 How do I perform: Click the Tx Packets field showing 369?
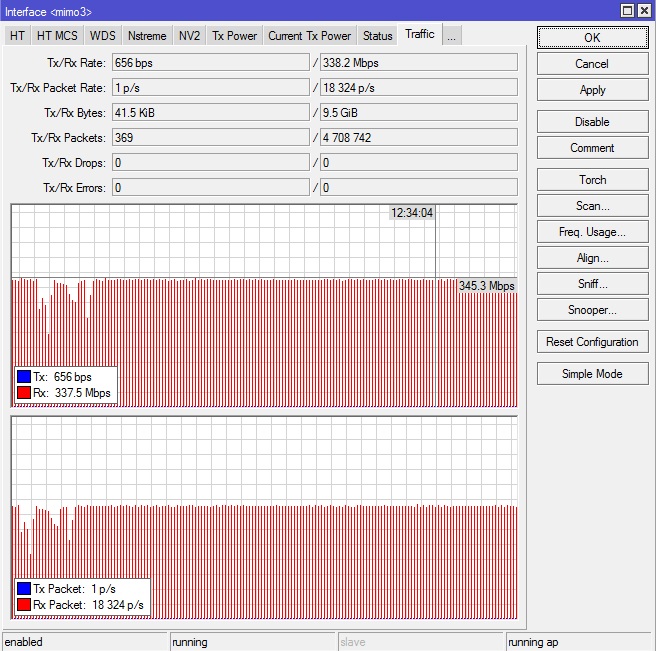pyautogui.click(x=211, y=138)
